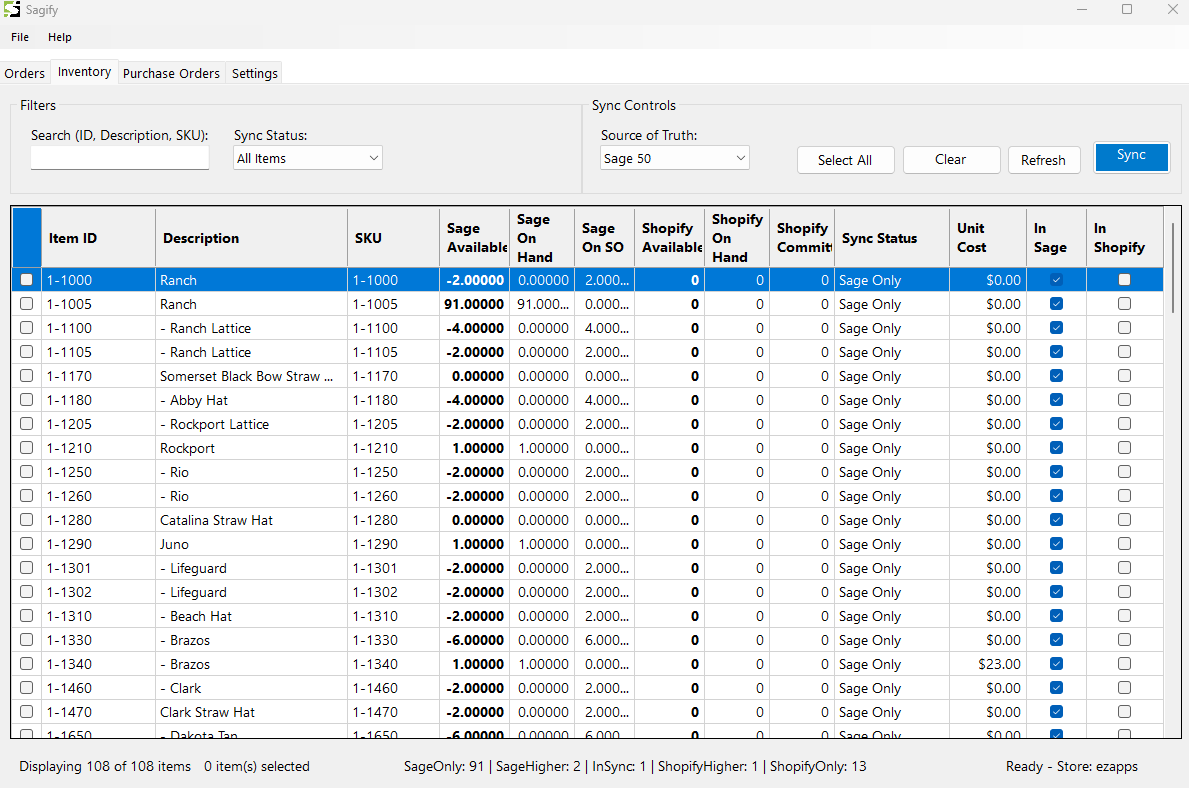Click the Select All button
Image resolution: width=1189 pixels, height=788 pixels.
845,160
